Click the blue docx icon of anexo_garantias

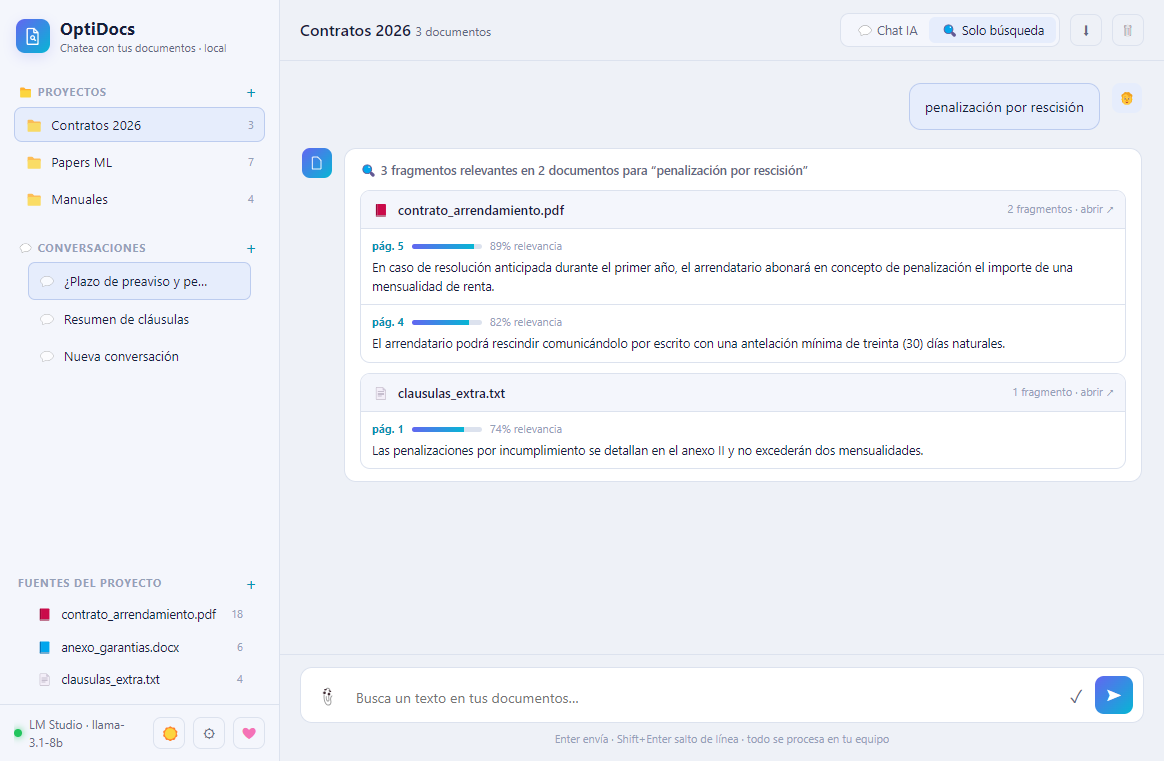pos(45,647)
